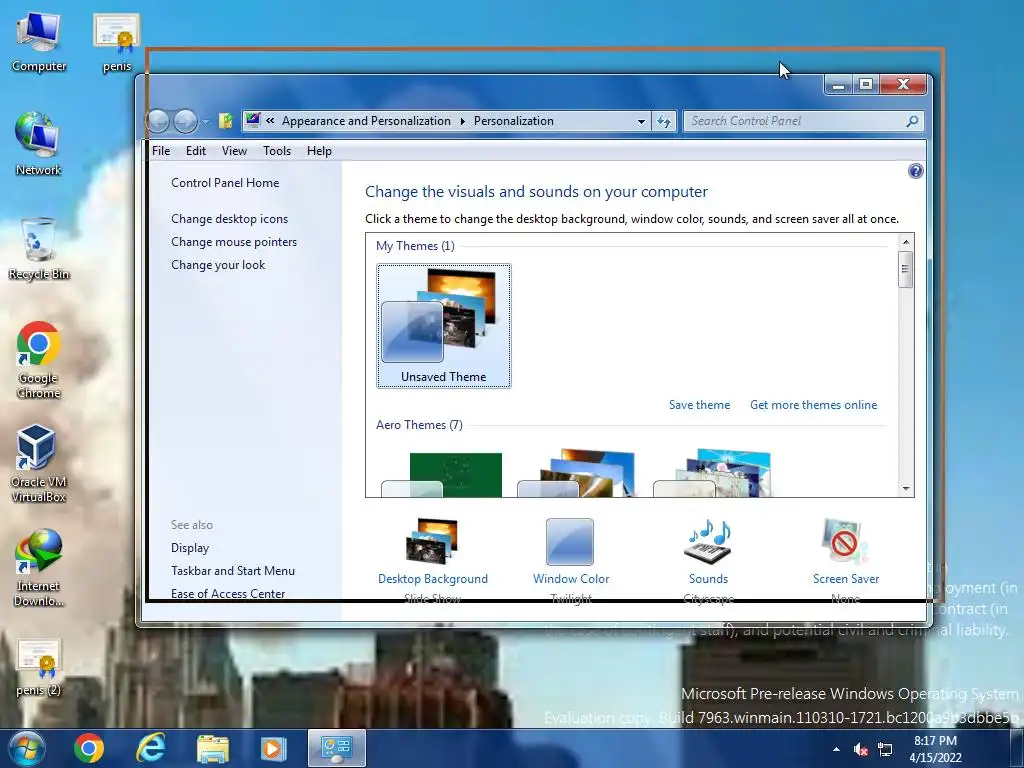The width and height of the screenshot is (1024, 768).
Task: Click the Personalization breadcrumb
Action: pyautogui.click(x=513, y=121)
